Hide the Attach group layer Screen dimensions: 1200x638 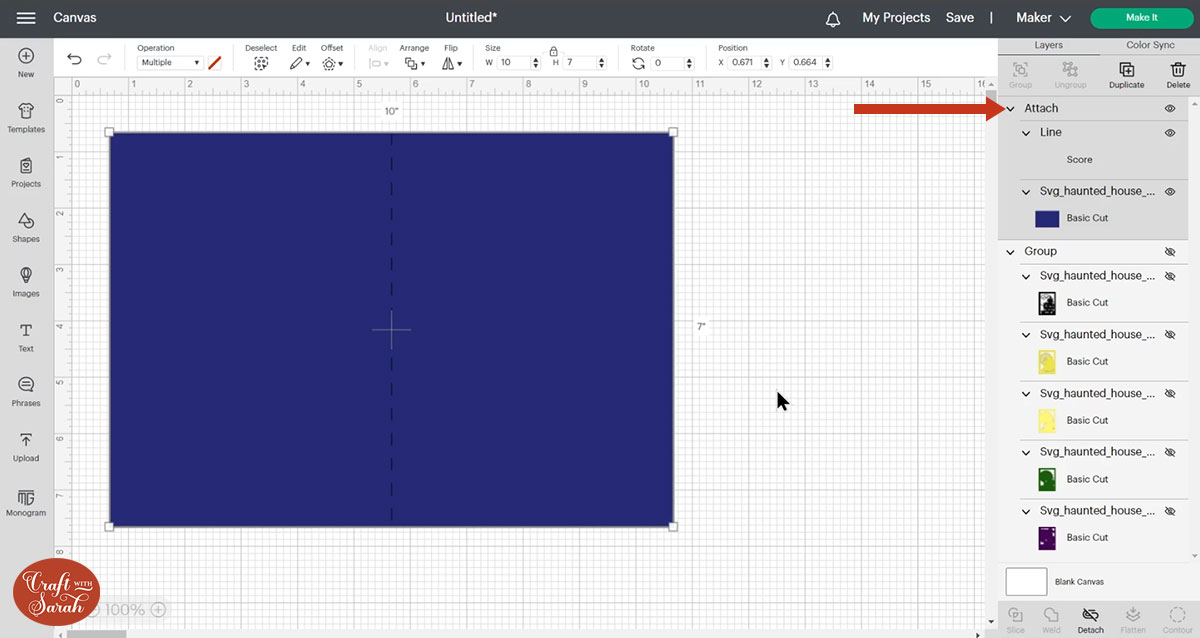click(1169, 108)
